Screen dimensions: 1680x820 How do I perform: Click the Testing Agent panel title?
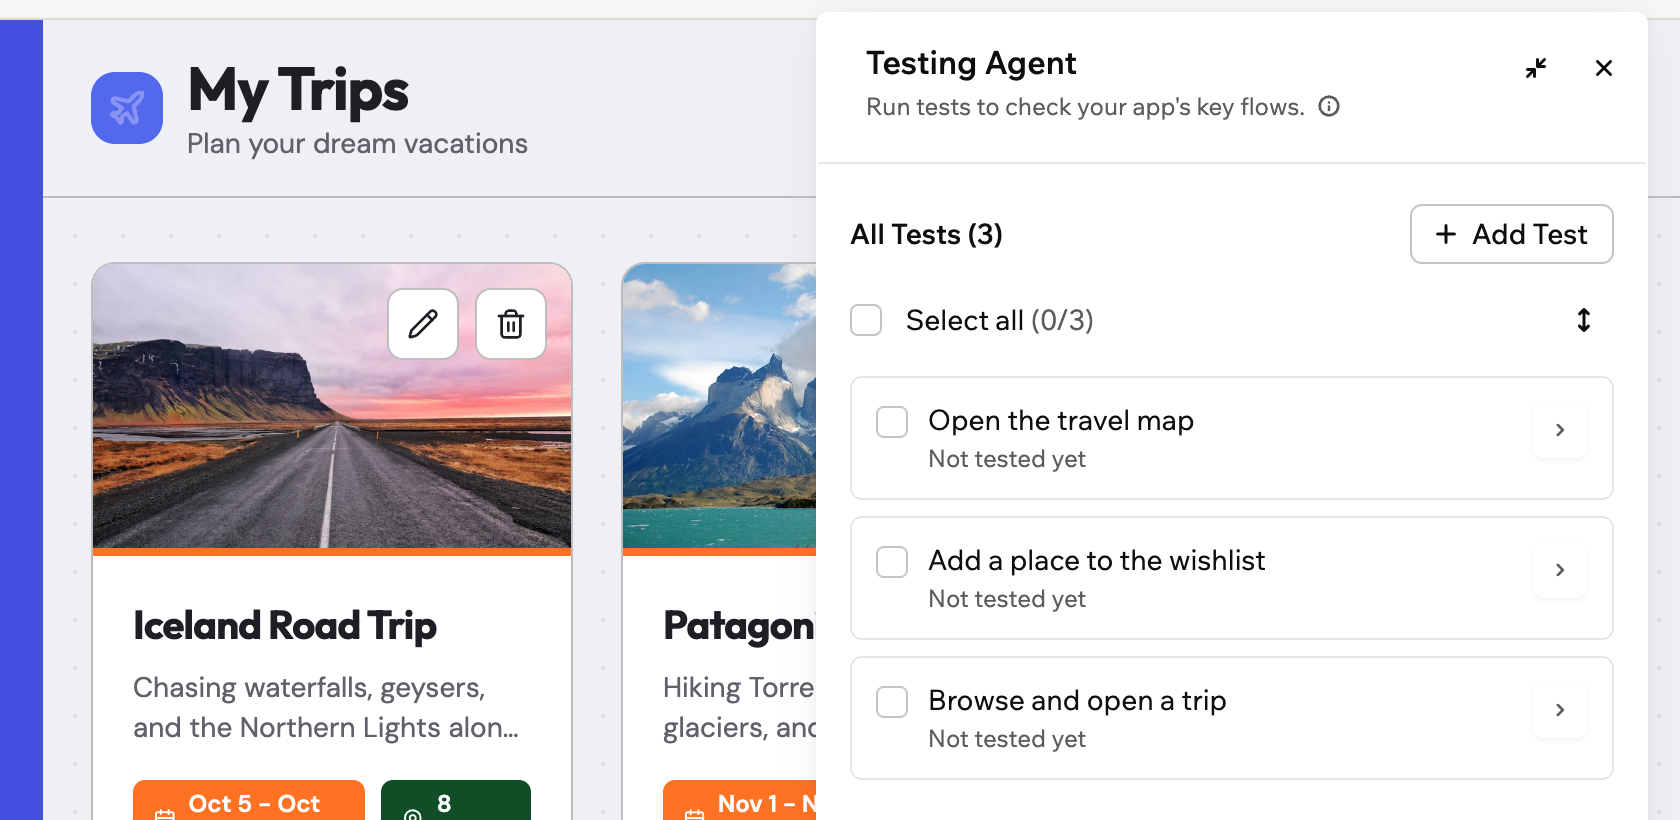[971, 63]
